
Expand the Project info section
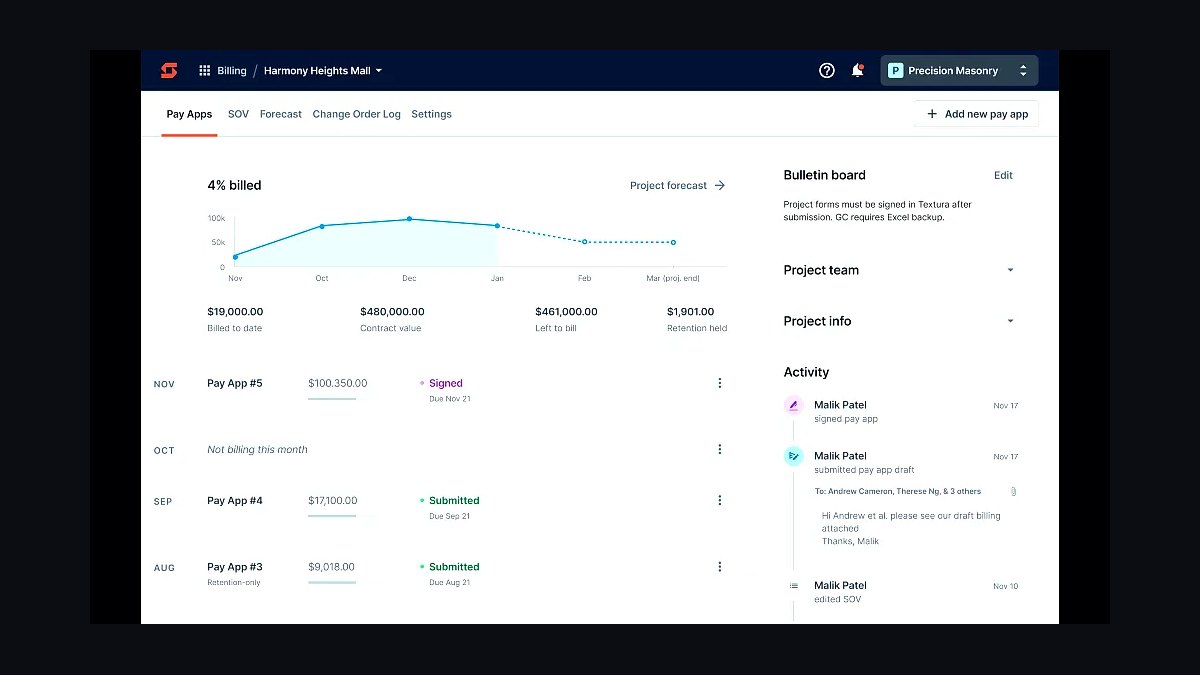(899, 321)
